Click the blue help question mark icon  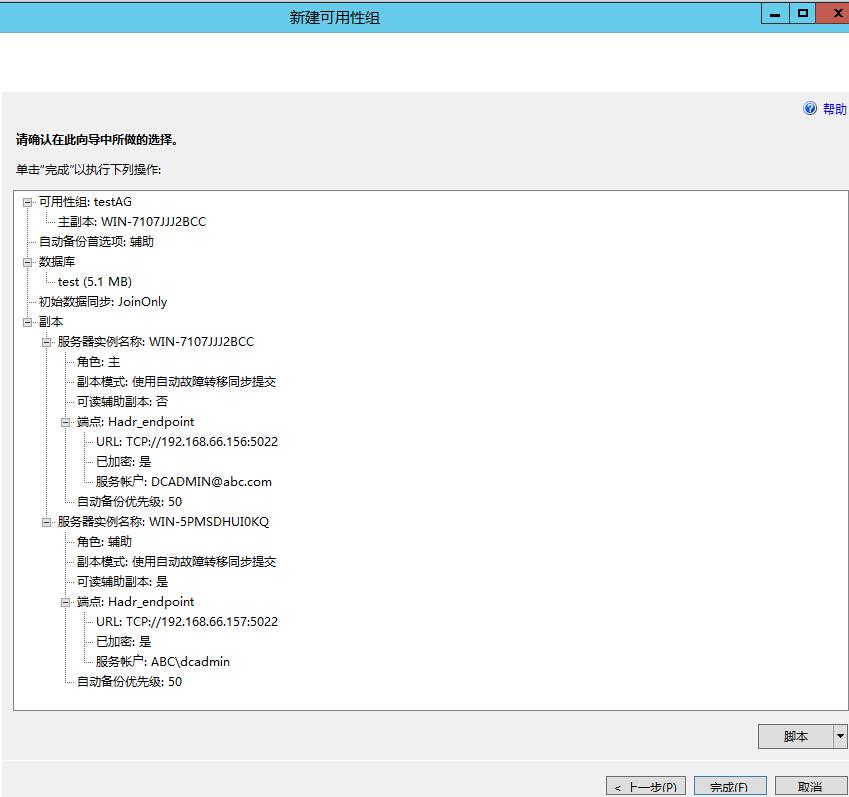[810, 109]
